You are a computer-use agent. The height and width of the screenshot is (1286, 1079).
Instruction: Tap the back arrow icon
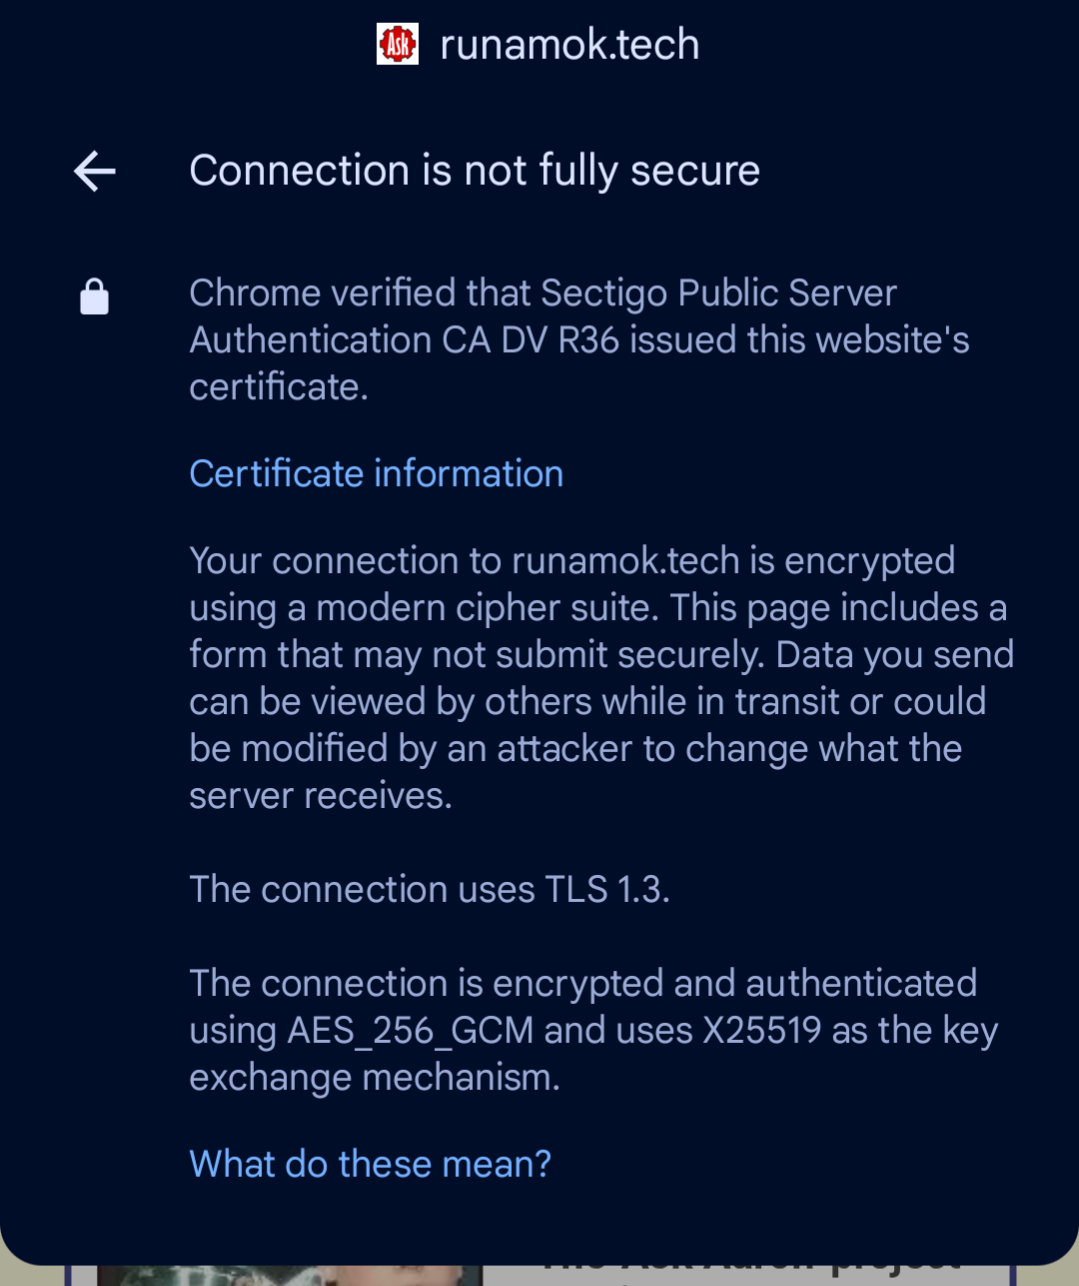point(95,171)
